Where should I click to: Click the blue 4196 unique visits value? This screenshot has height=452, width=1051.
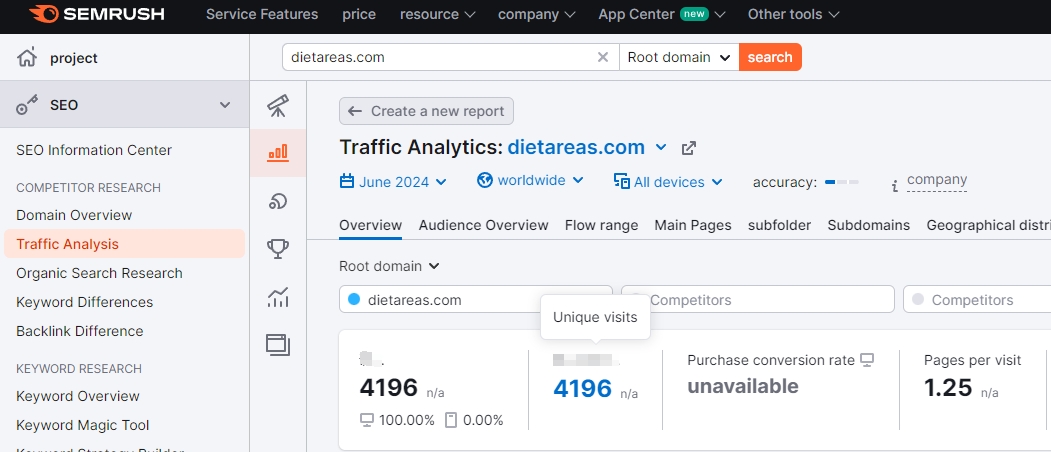(x=582, y=388)
